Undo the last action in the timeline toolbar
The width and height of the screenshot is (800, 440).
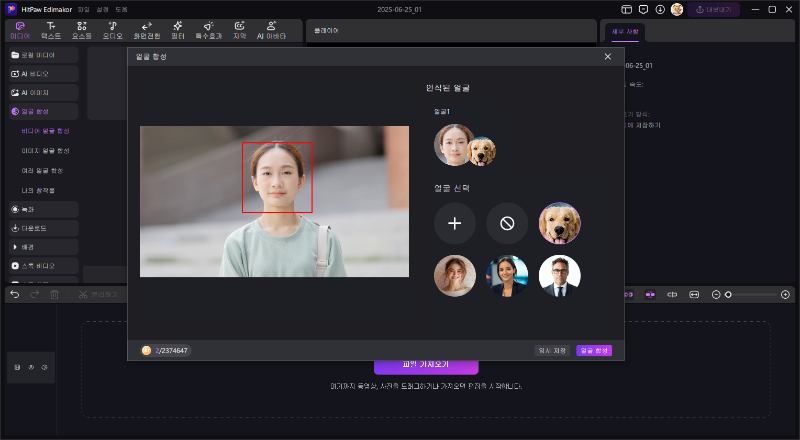[x=15, y=295]
